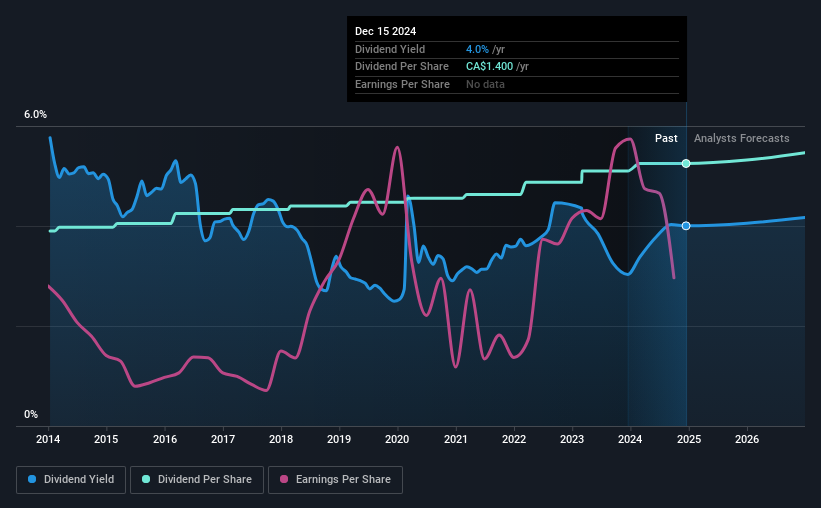
Task: Select the teal Dividend Per Share data point marker
Action: tap(686, 163)
